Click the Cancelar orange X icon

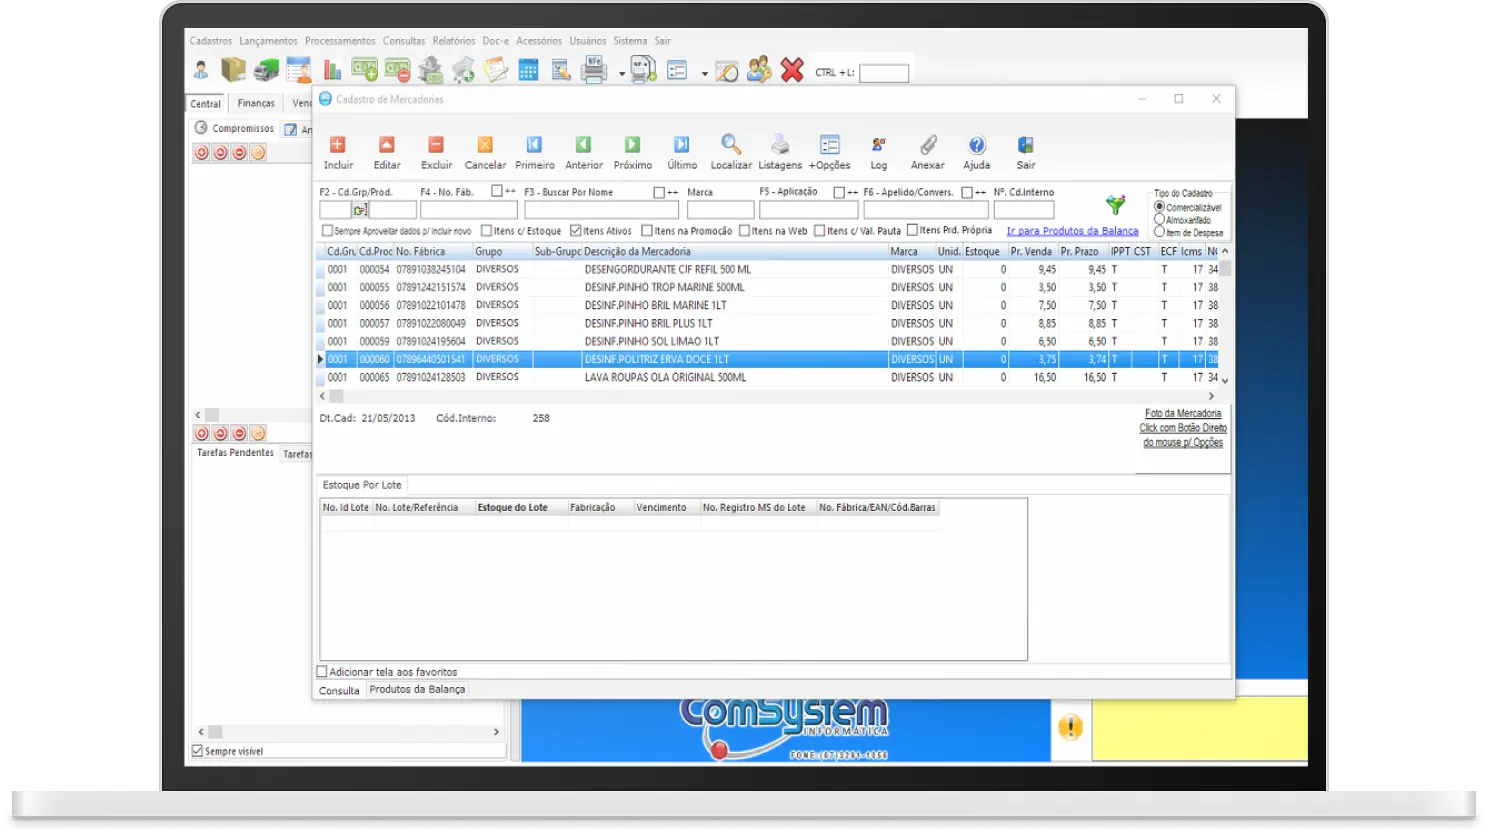tap(485, 145)
